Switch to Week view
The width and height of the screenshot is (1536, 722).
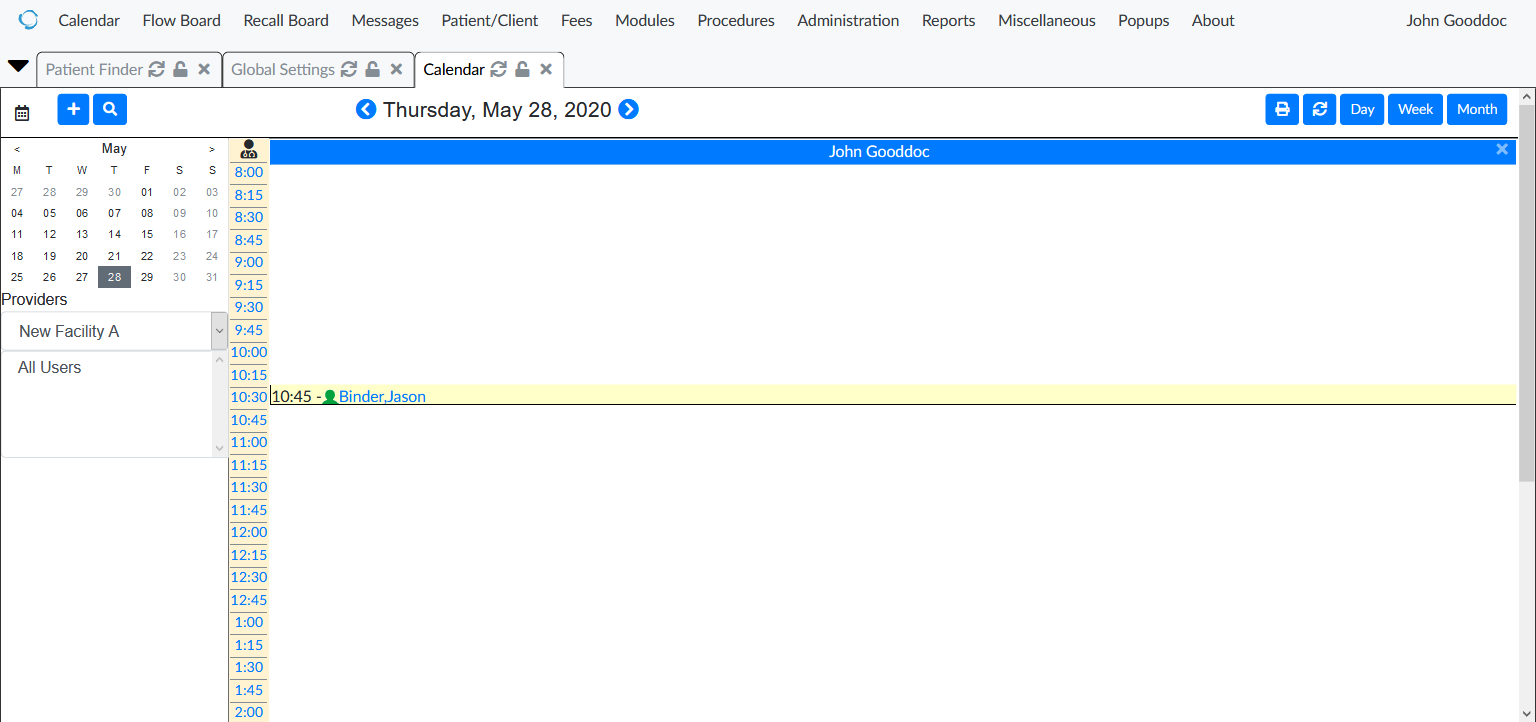click(1415, 109)
